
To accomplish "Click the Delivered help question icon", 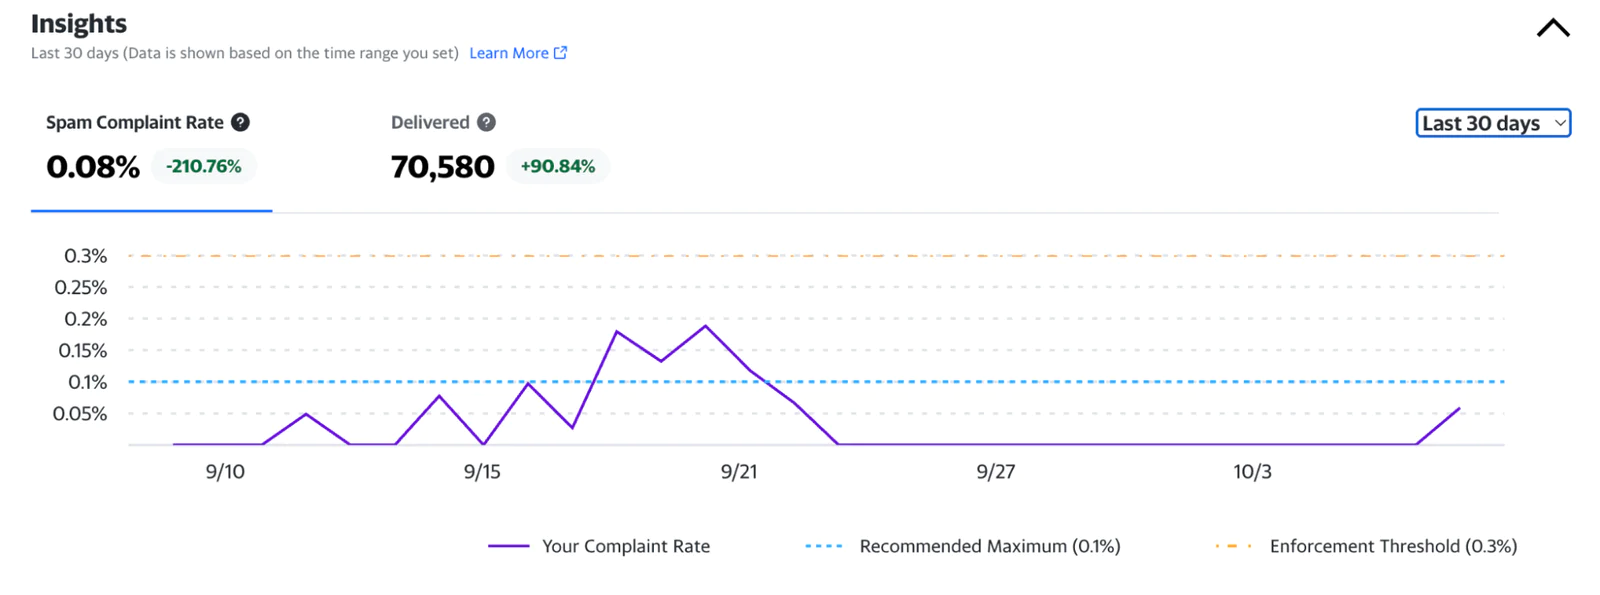I will 486,122.
